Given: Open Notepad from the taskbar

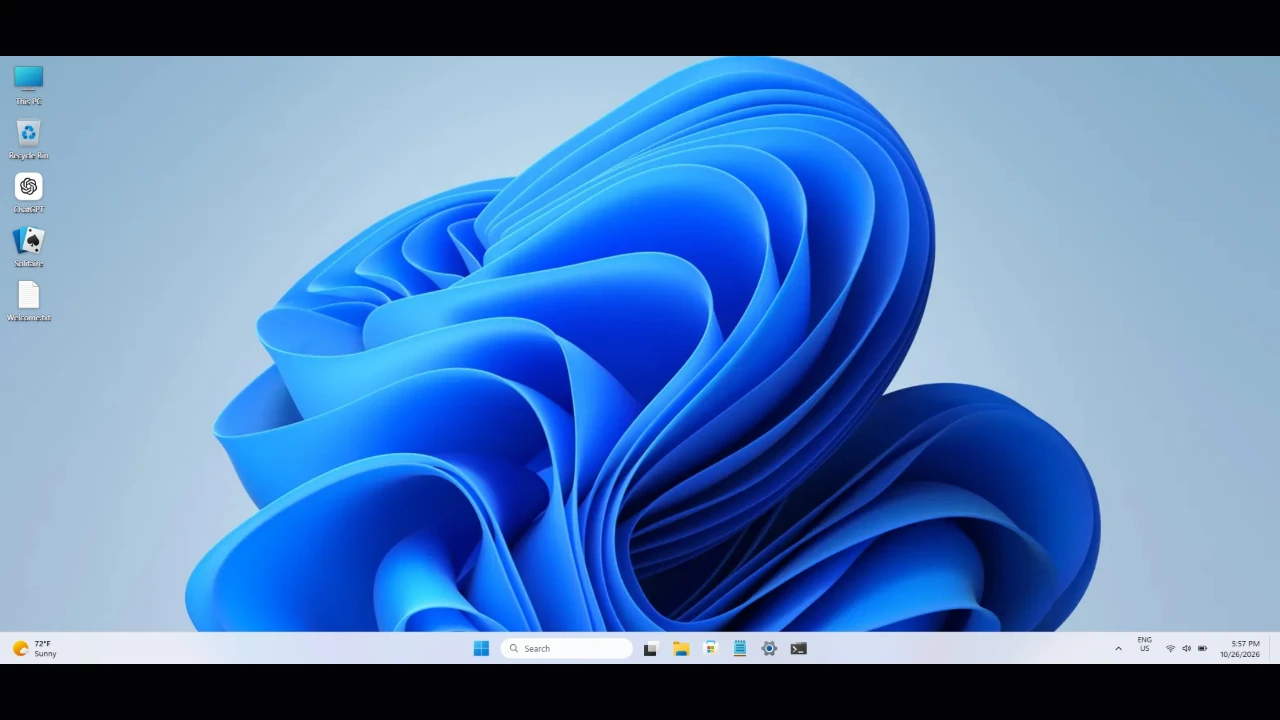Looking at the screenshot, I should [x=740, y=648].
